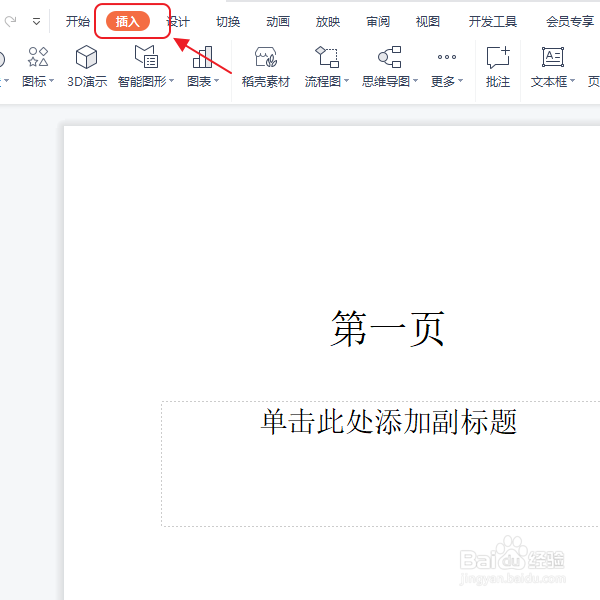Open the 会员专享 tab
The height and width of the screenshot is (600, 600).
point(570,21)
